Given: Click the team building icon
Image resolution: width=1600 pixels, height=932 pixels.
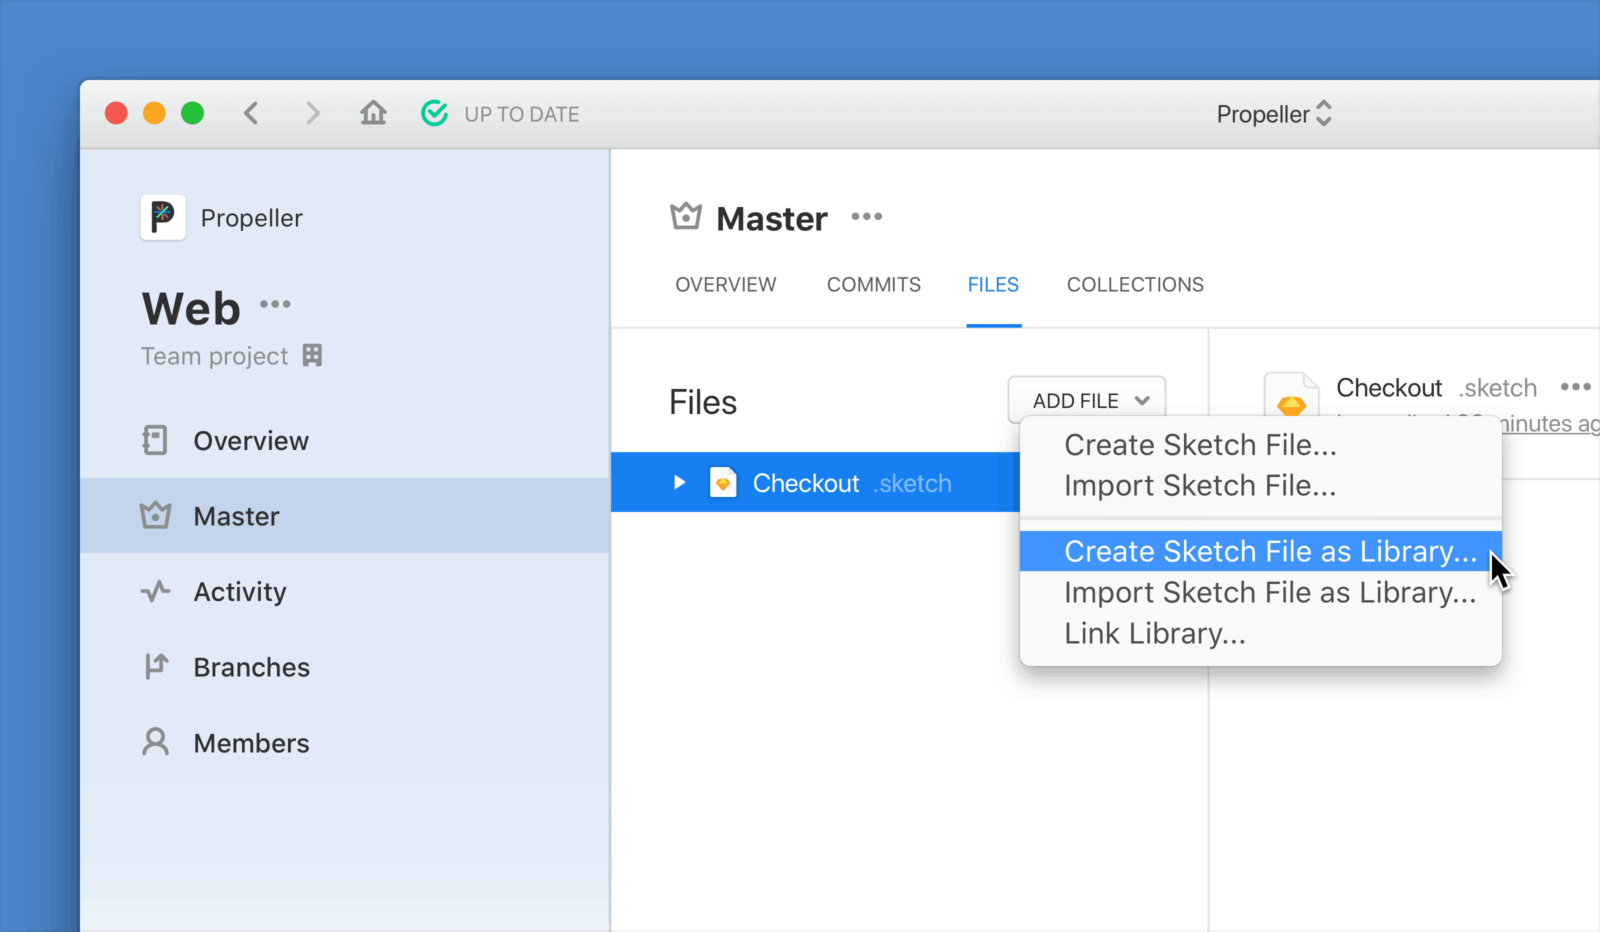Looking at the screenshot, I should [x=313, y=355].
